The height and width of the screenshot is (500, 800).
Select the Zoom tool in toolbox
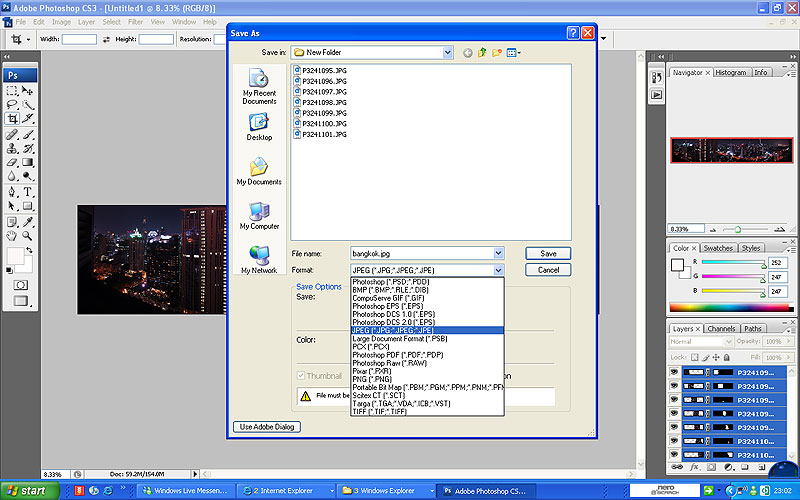[x=28, y=236]
